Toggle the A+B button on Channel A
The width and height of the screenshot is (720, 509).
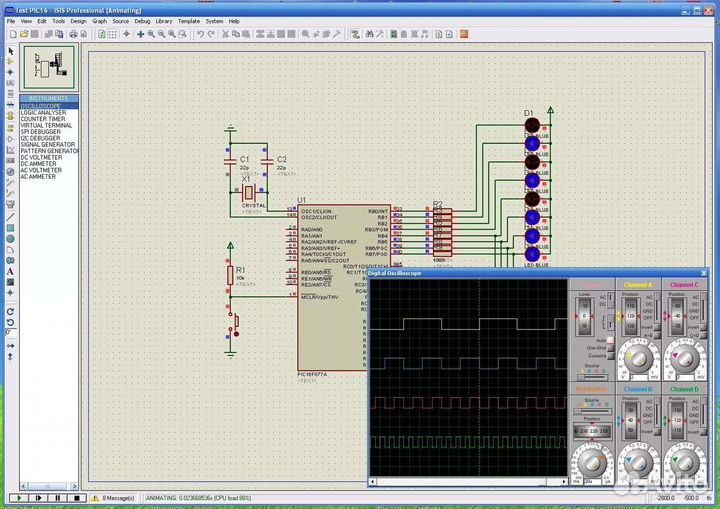657,336
